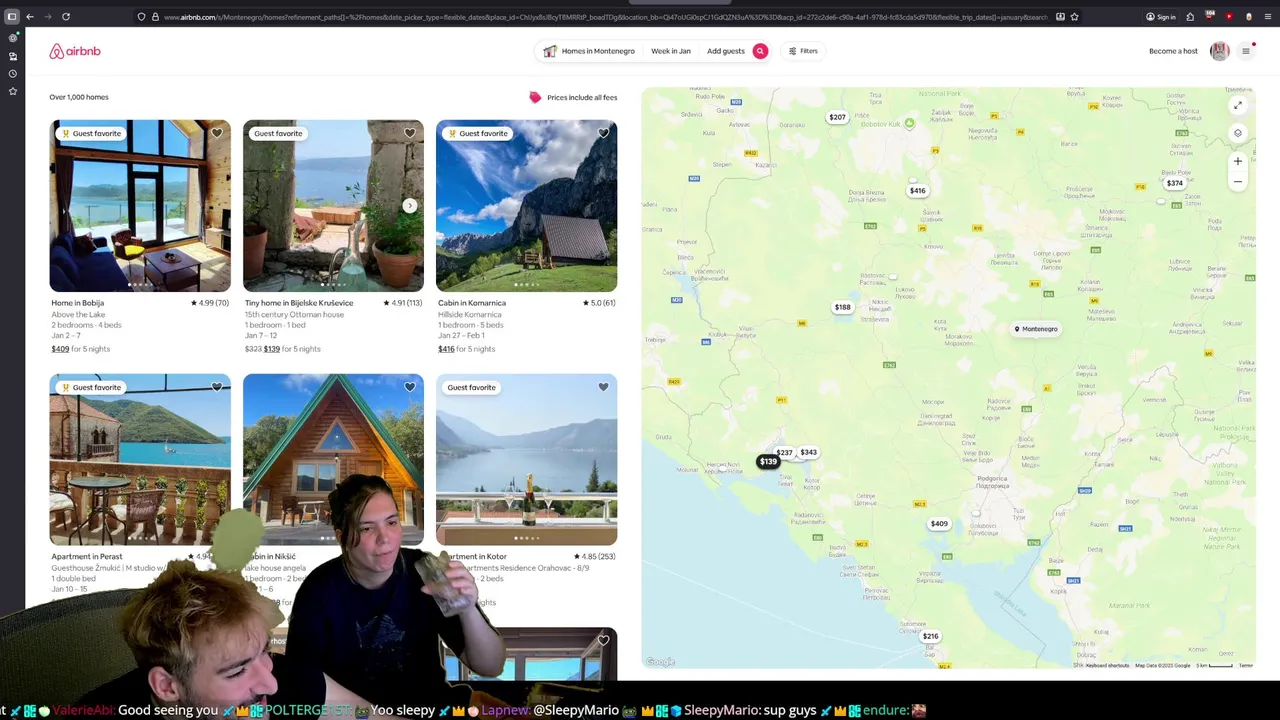1280x720 pixels.
Task: Click the $139 for 5 nights discounted price
Action: coord(292,349)
